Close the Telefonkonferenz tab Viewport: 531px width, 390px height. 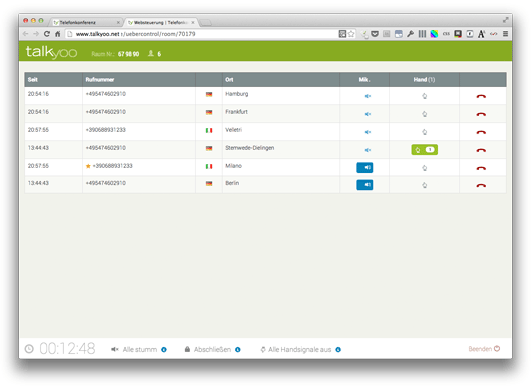[x=118, y=22]
